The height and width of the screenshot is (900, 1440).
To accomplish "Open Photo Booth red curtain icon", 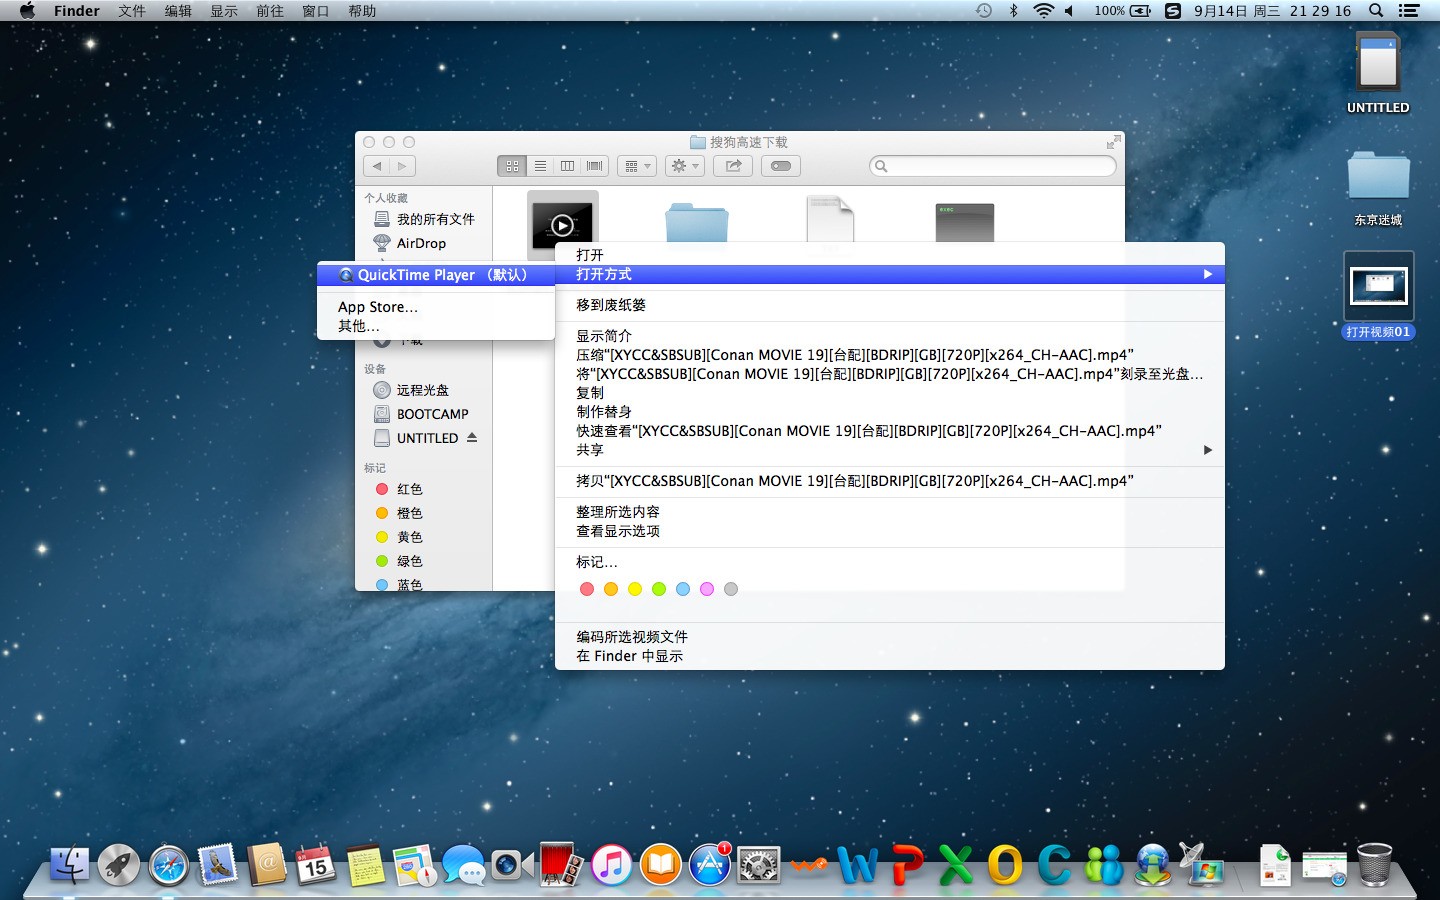I will point(562,865).
